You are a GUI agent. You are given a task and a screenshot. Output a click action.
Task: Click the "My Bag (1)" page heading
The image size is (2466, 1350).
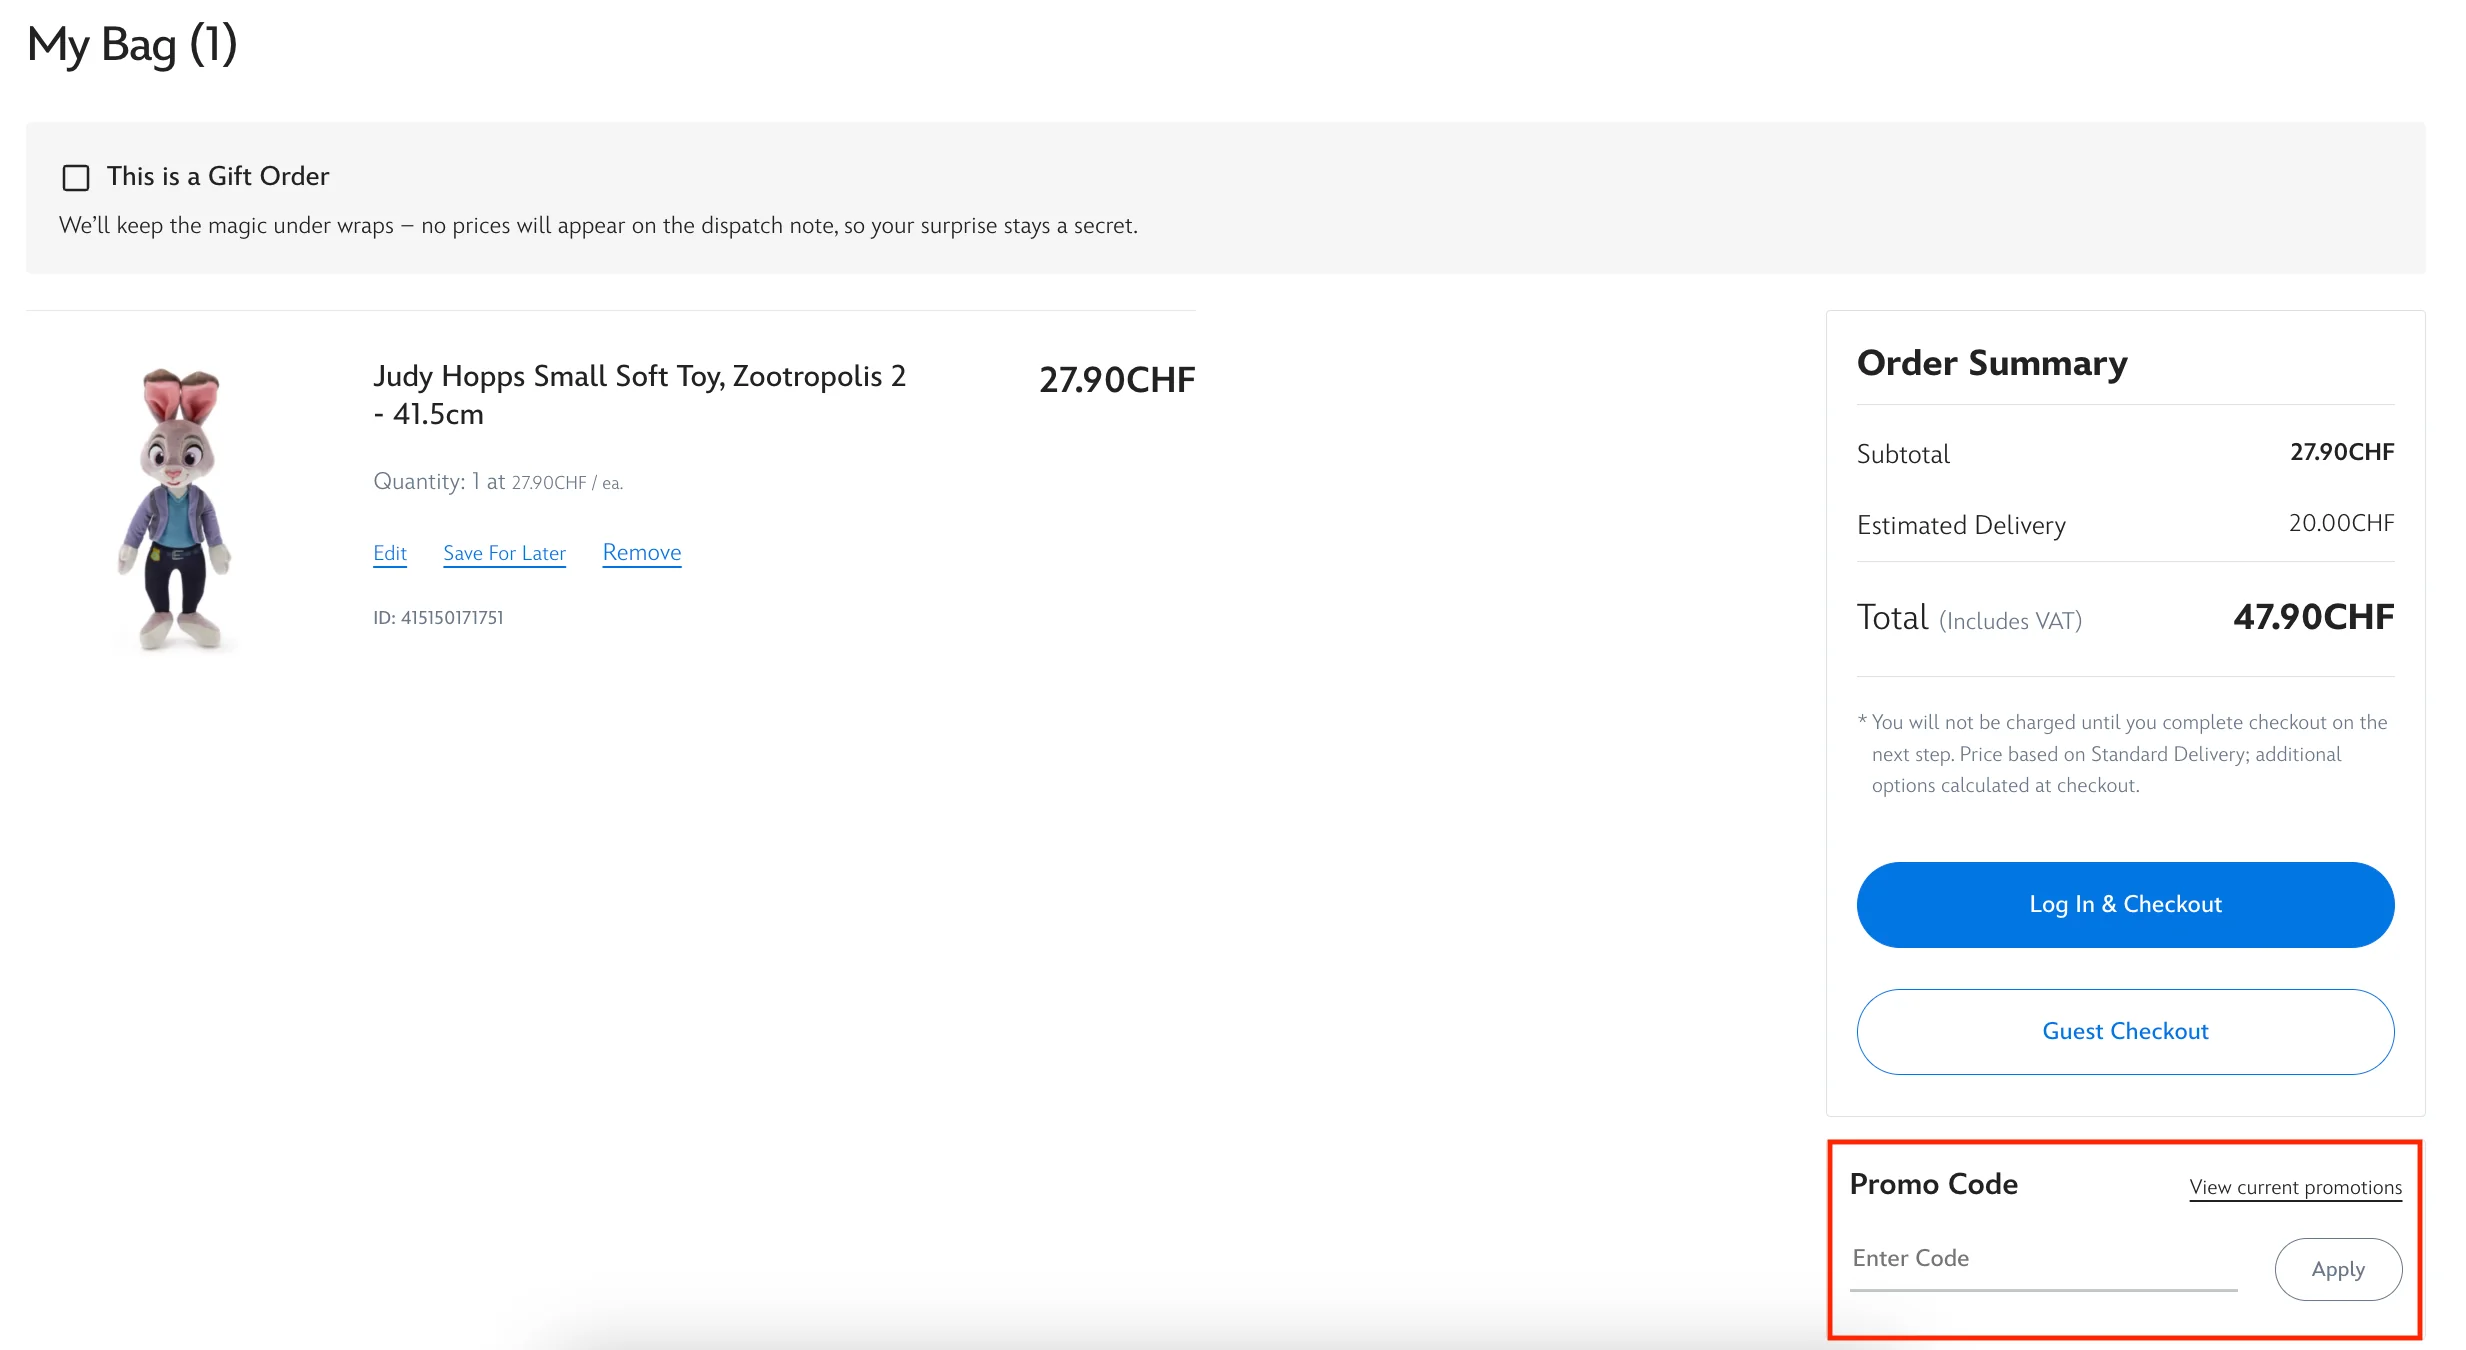tap(133, 44)
